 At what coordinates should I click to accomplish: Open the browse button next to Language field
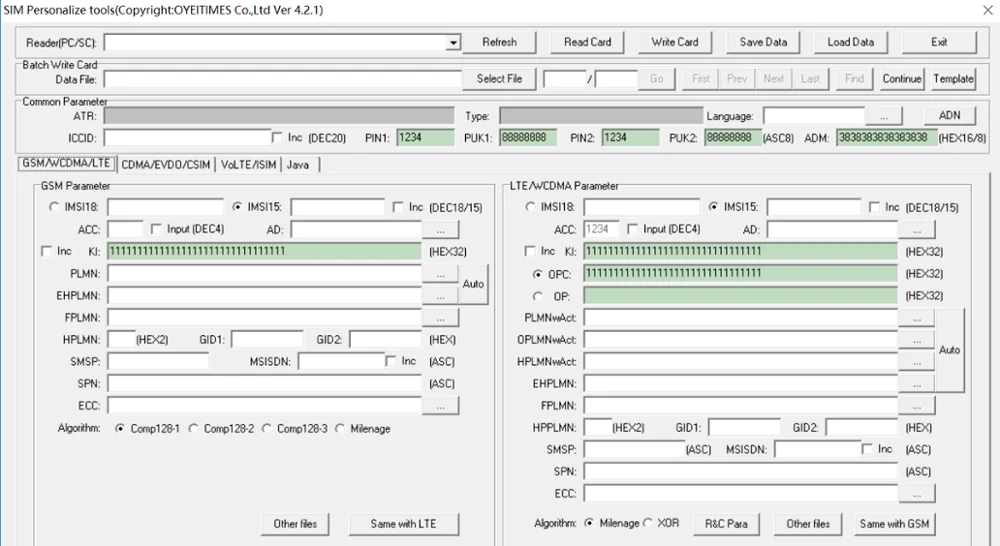883,117
